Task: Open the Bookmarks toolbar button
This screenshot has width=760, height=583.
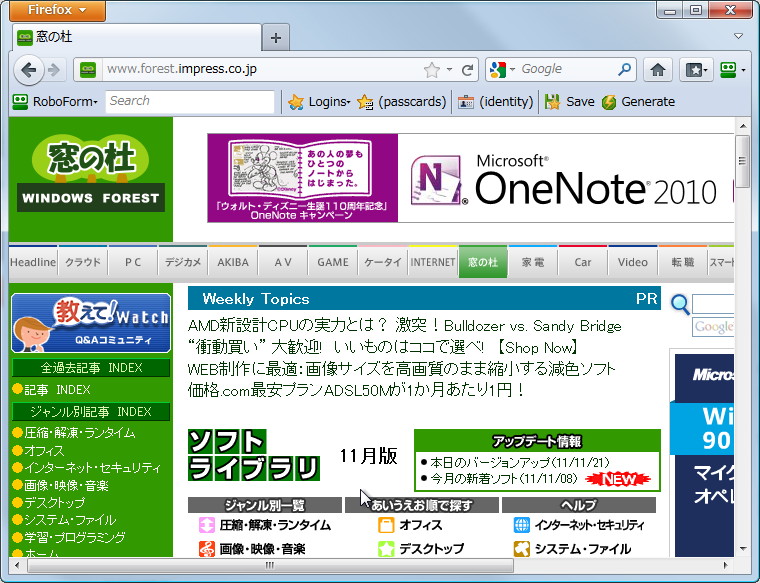Action: pos(696,70)
